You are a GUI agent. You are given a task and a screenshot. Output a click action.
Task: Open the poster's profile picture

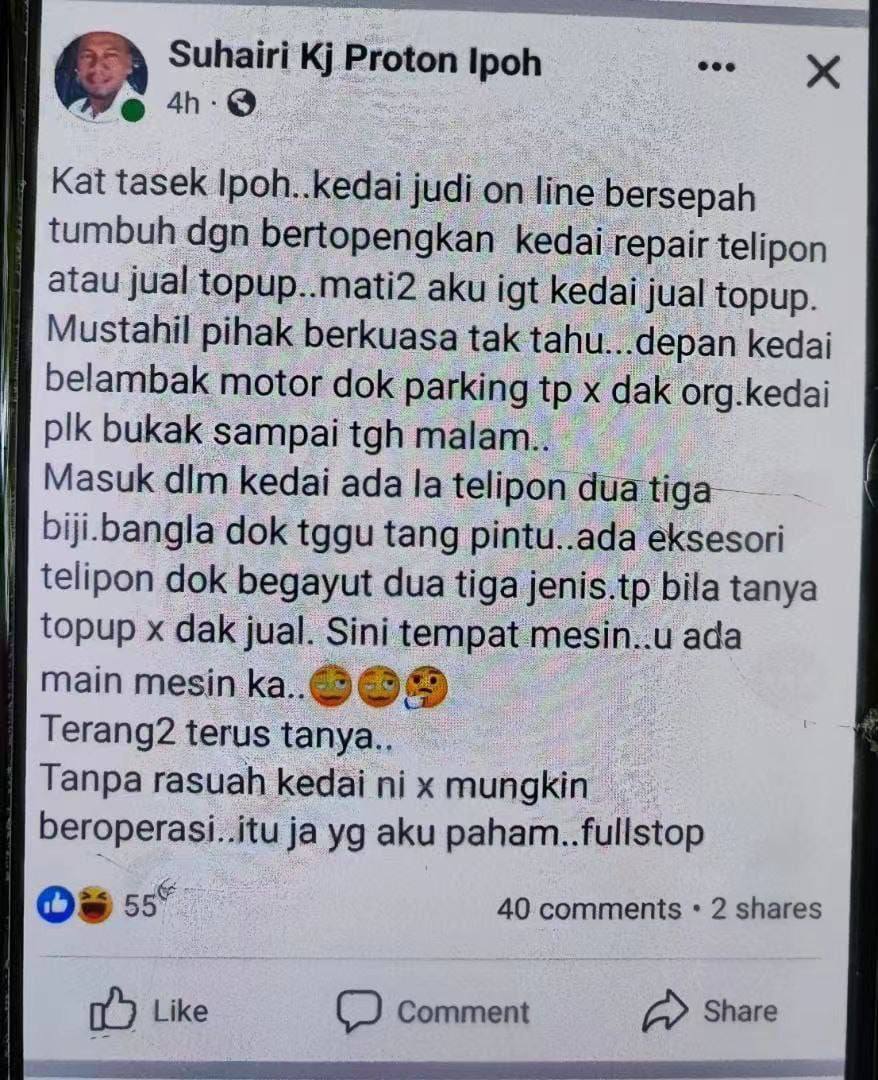101,76
